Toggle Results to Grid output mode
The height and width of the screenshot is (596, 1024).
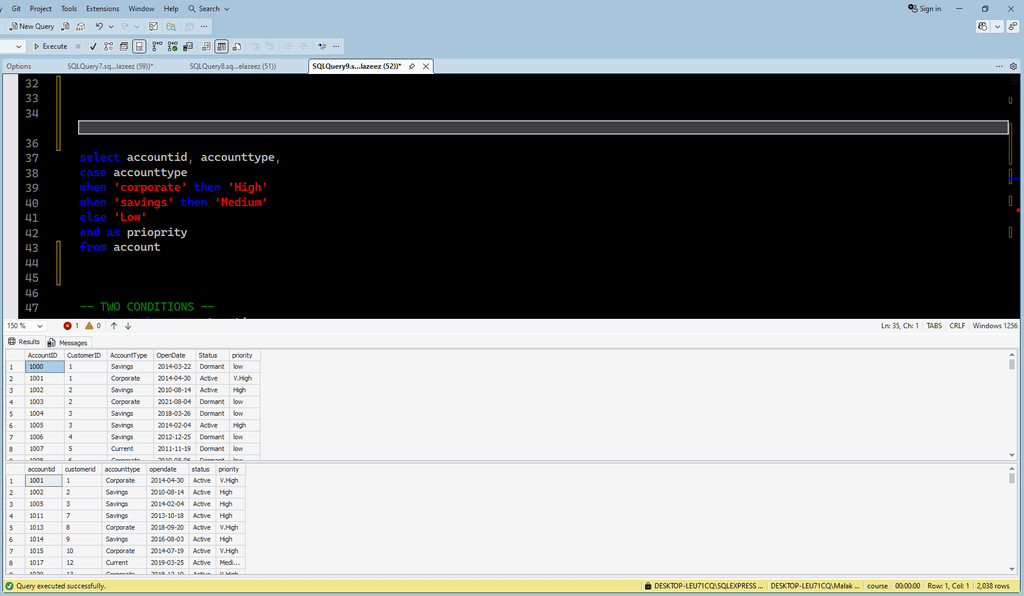pyautogui.click(x=221, y=46)
